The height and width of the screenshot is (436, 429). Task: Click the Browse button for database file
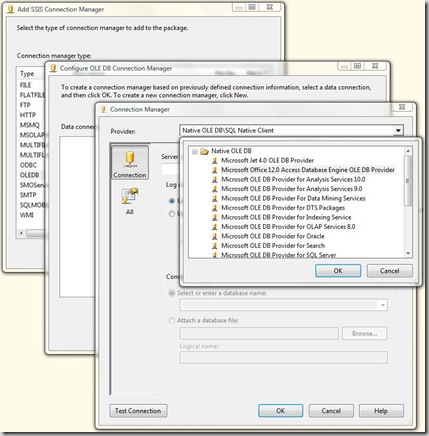(x=365, y=333)
